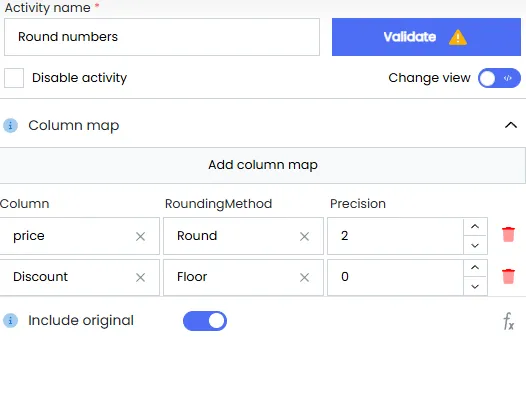Click the Activity name input field
The image size is (526, 405).
162,37
